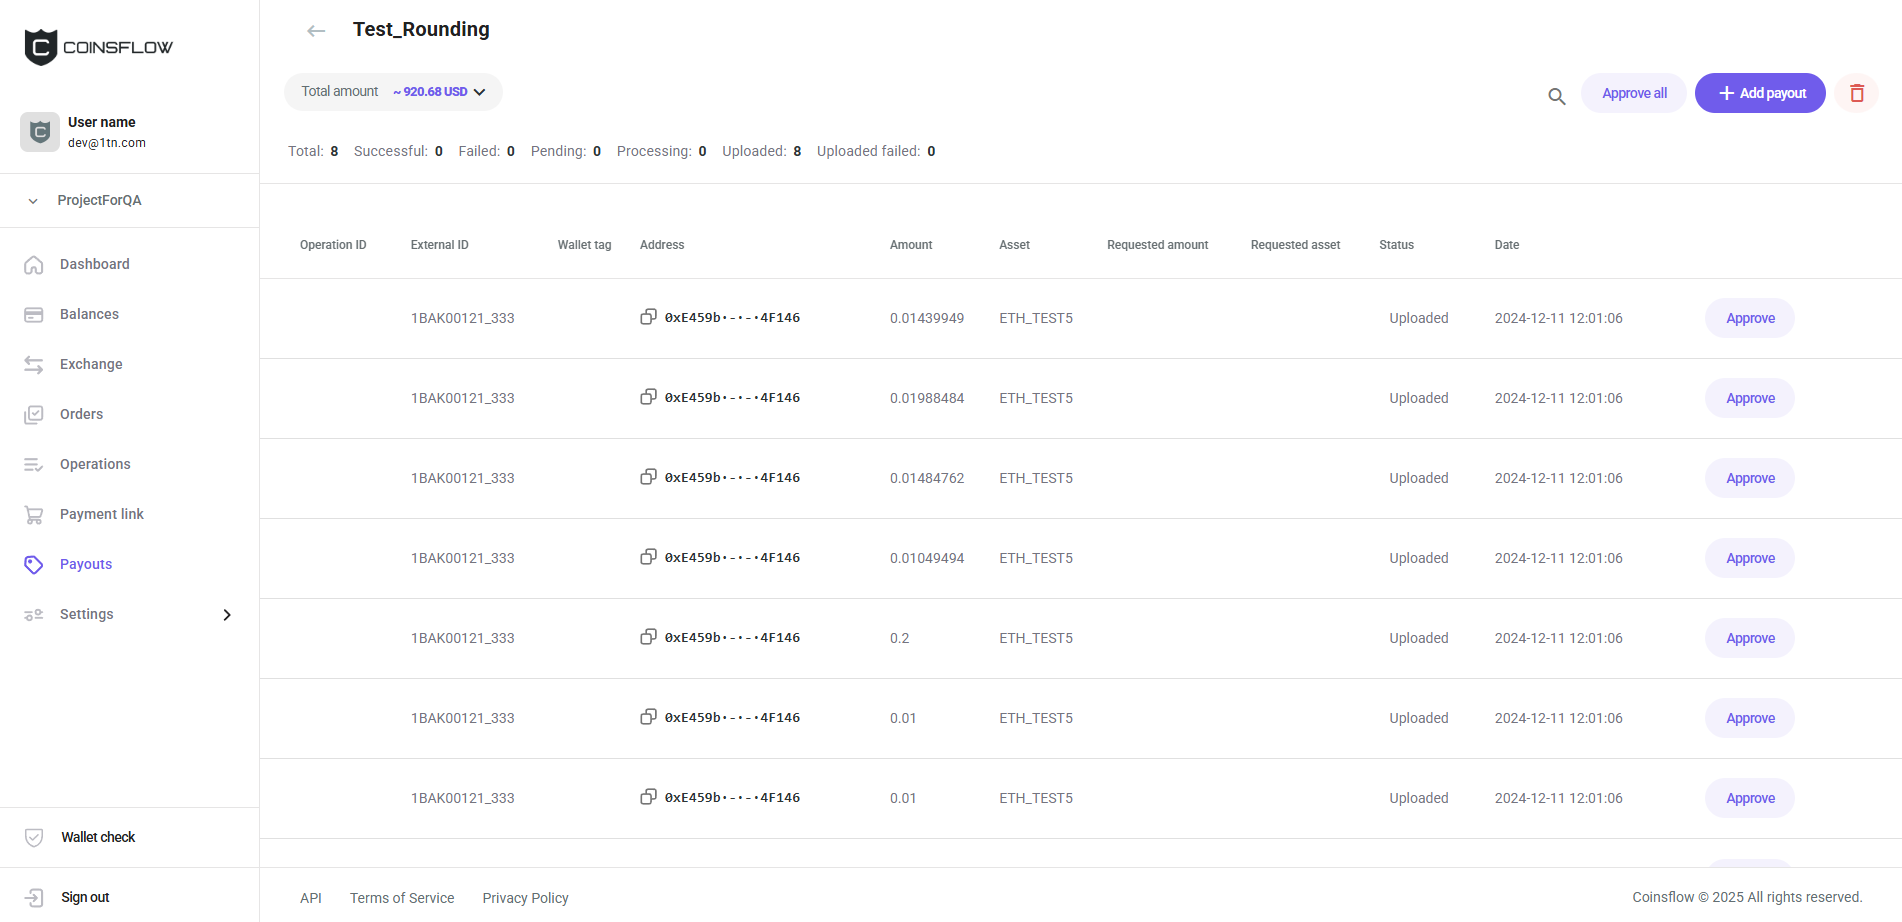Approve the 0.01484762 ETH_TEST5 payout
The image size is (1902, 922).
pos(1749,478)
